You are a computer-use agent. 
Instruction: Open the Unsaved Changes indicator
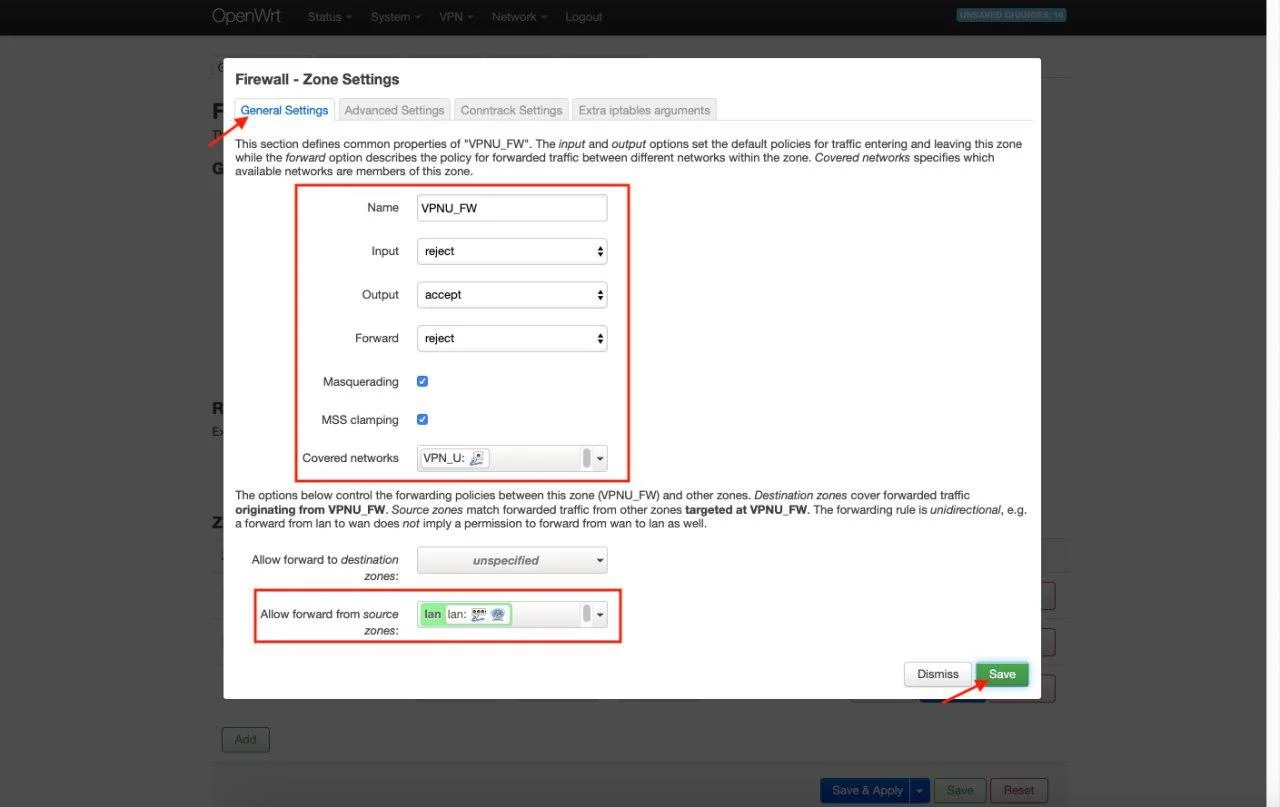click(x=1011, y=16)
